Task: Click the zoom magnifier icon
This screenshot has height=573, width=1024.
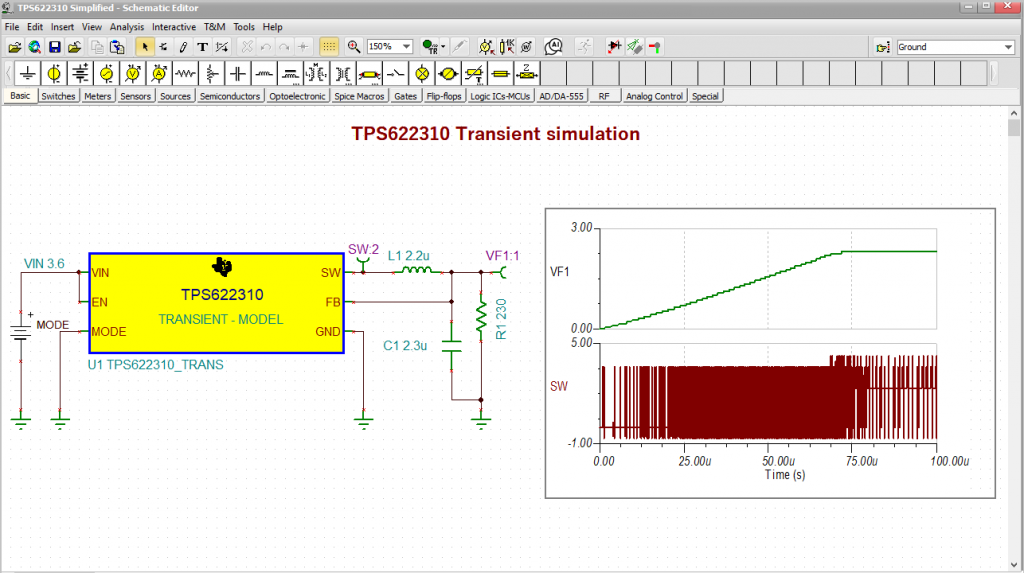Action: tap(354, 47)
